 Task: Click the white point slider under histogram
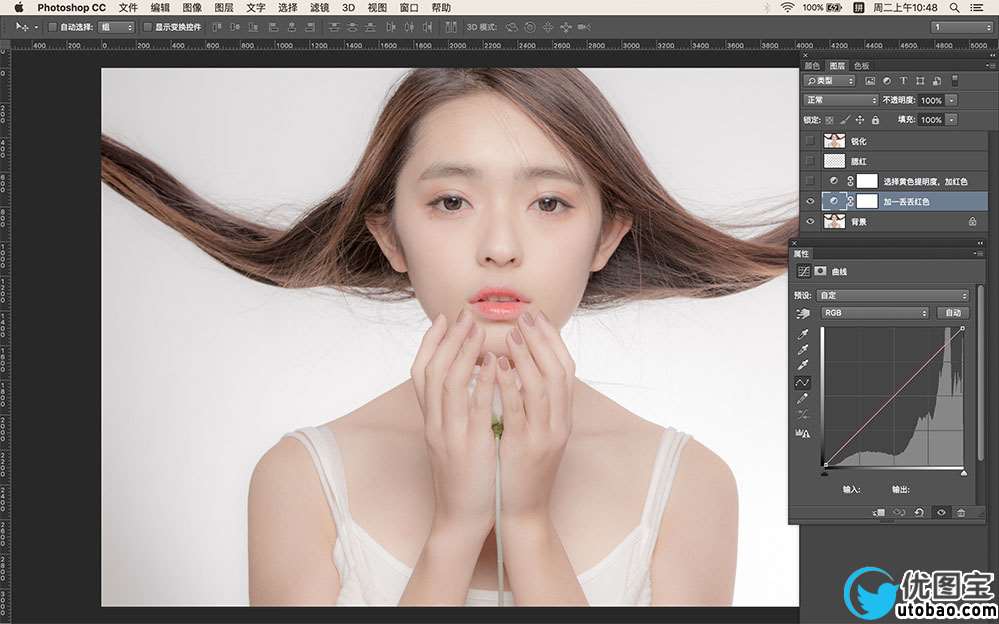coord(963,472)
